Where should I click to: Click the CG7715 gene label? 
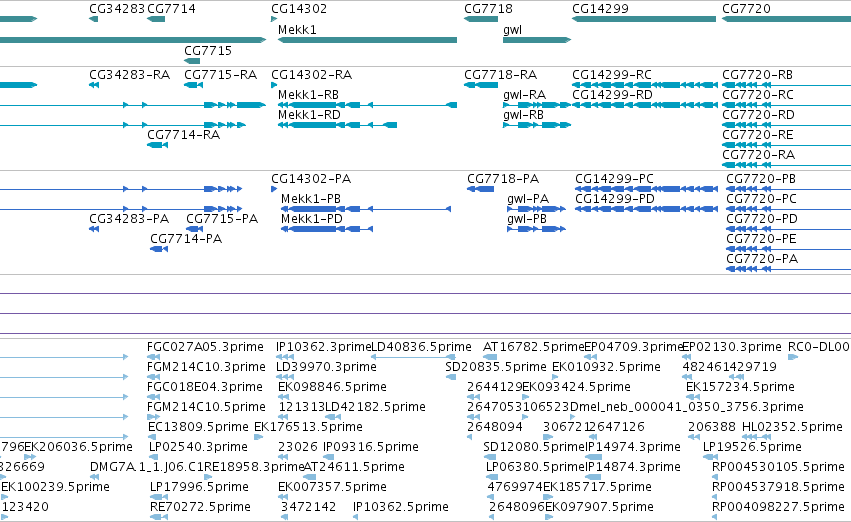[x=208, y=50]
